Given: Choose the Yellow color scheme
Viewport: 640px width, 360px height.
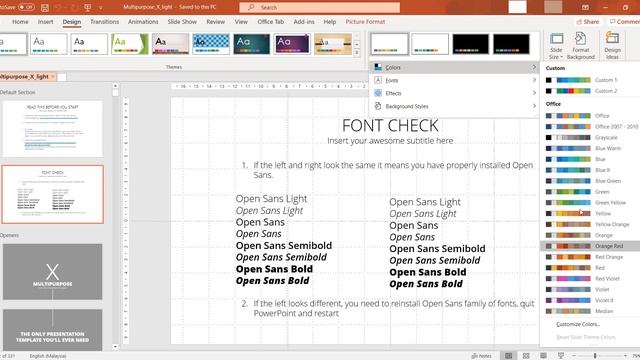Looking at the screenshot, I should click(590, 213).
